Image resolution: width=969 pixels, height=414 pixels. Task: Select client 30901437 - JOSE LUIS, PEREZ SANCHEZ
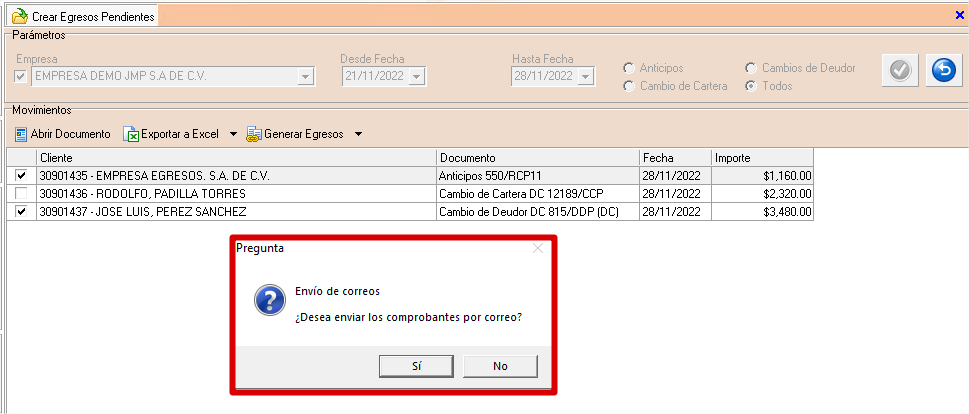coord(236,212)
